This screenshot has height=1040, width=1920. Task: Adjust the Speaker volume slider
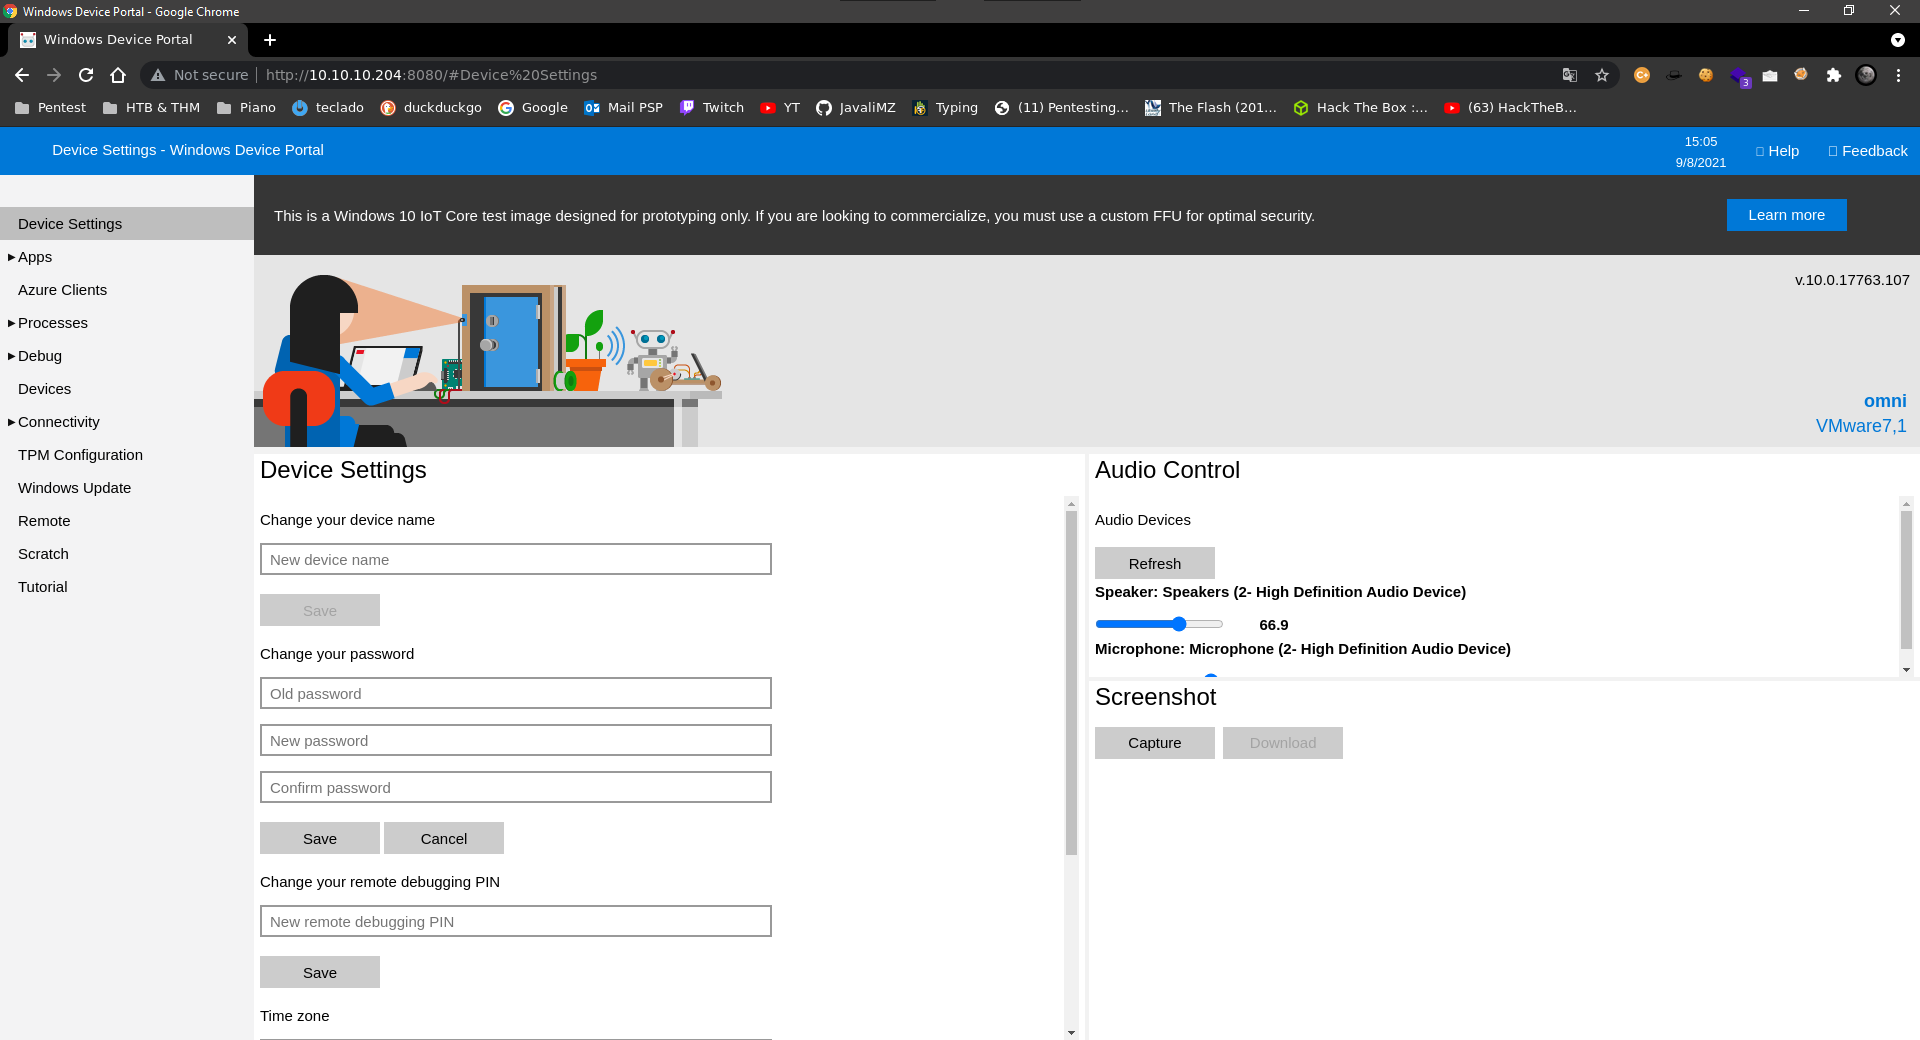pos(1159,624)
